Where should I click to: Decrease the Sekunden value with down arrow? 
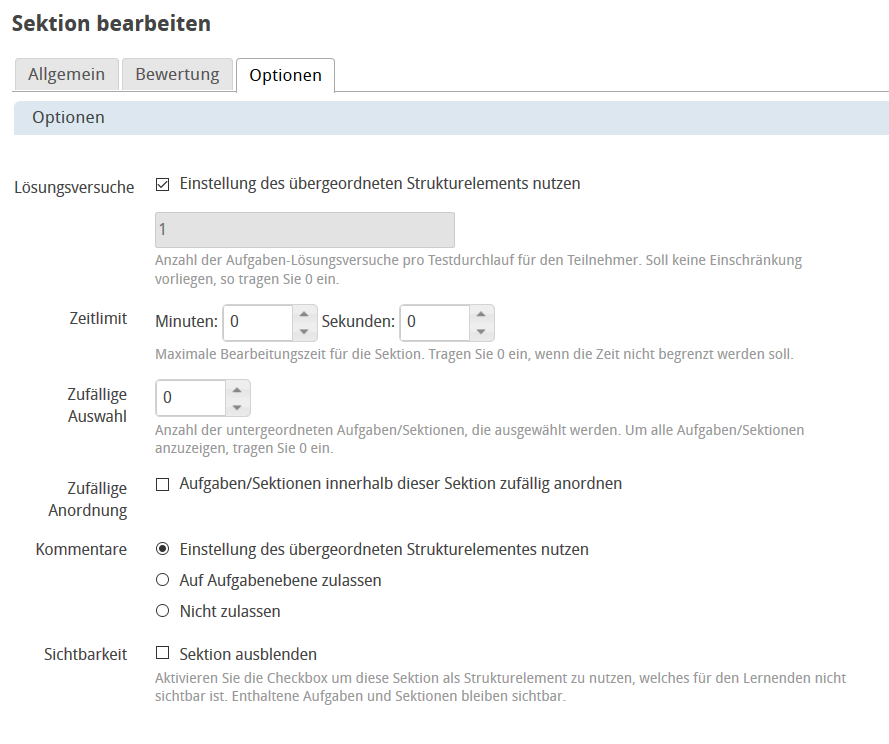(x=481, y=332)
